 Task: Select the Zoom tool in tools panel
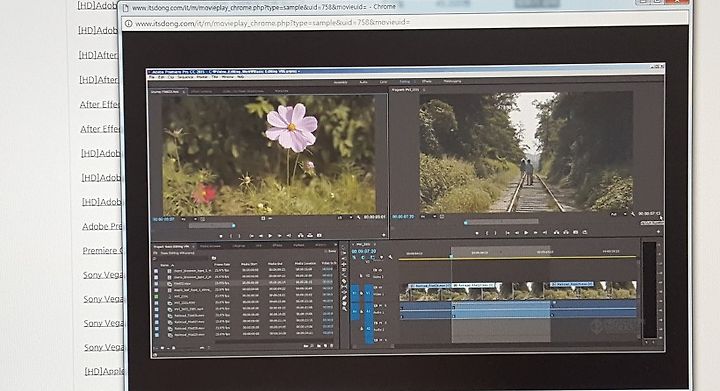344,308
